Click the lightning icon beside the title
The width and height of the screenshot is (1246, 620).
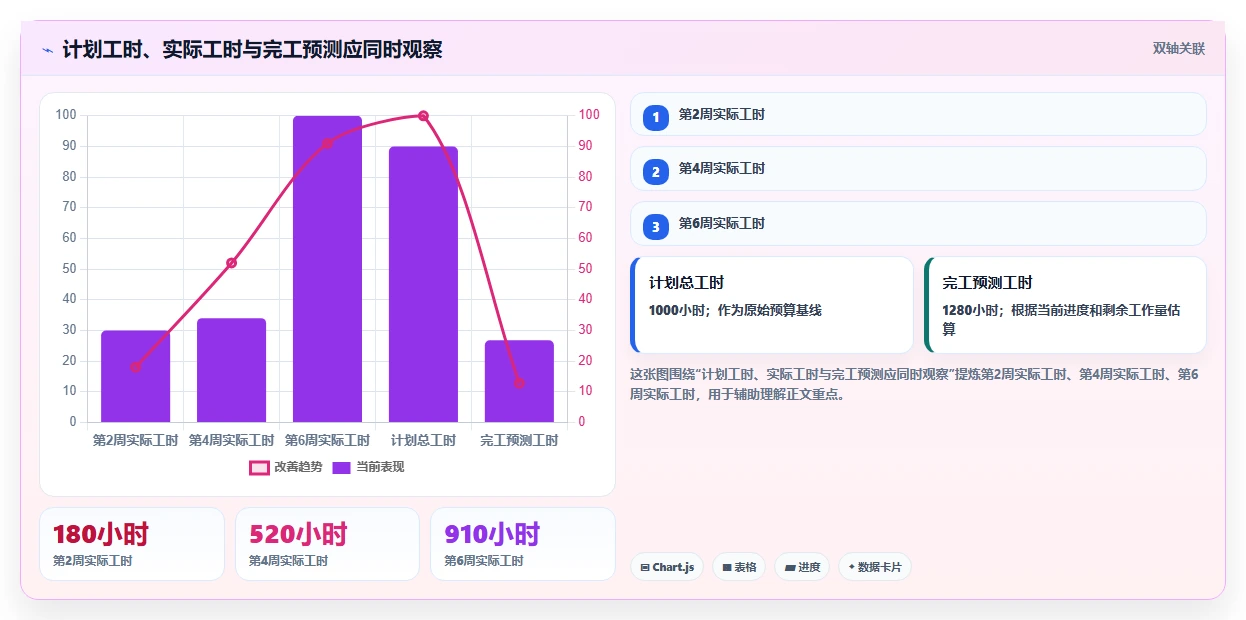point(48,49)
